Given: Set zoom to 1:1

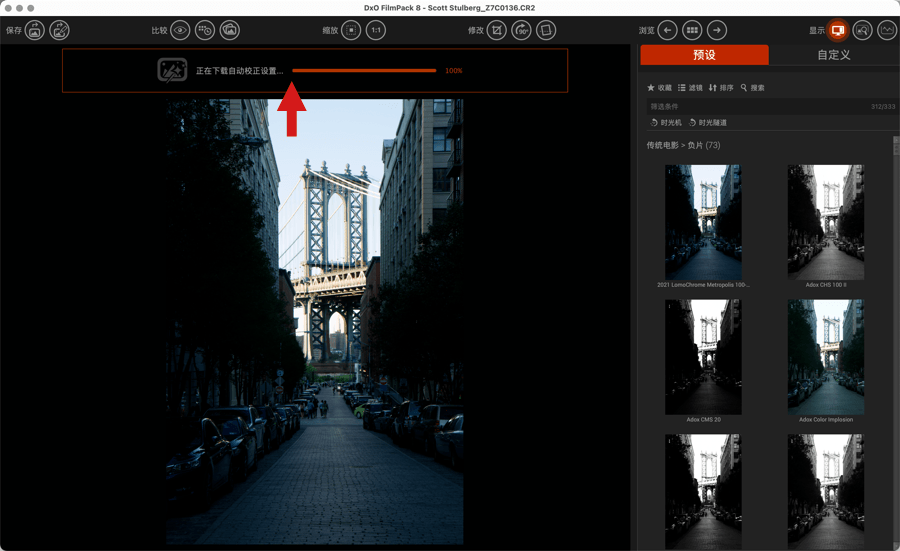Looking at the screenshot, I should tap(376, 31).
